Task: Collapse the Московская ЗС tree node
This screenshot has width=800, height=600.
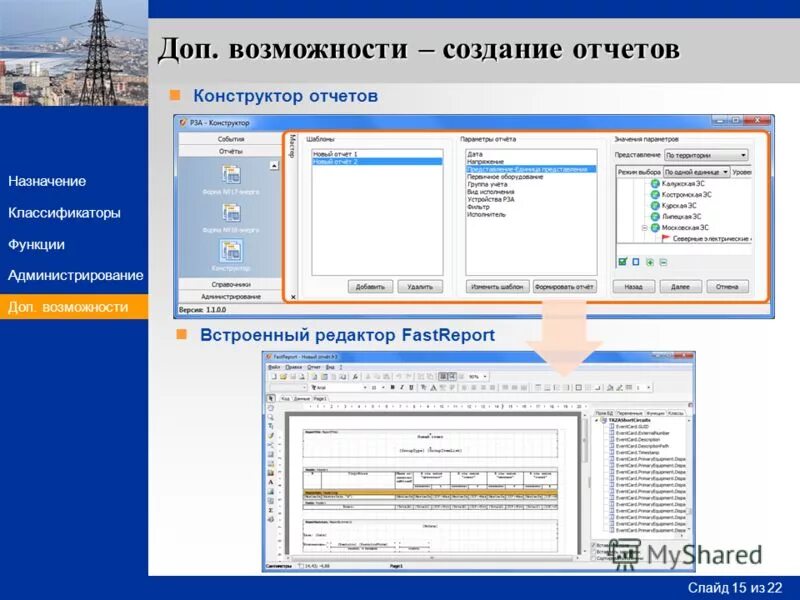Action: [645, 226]
